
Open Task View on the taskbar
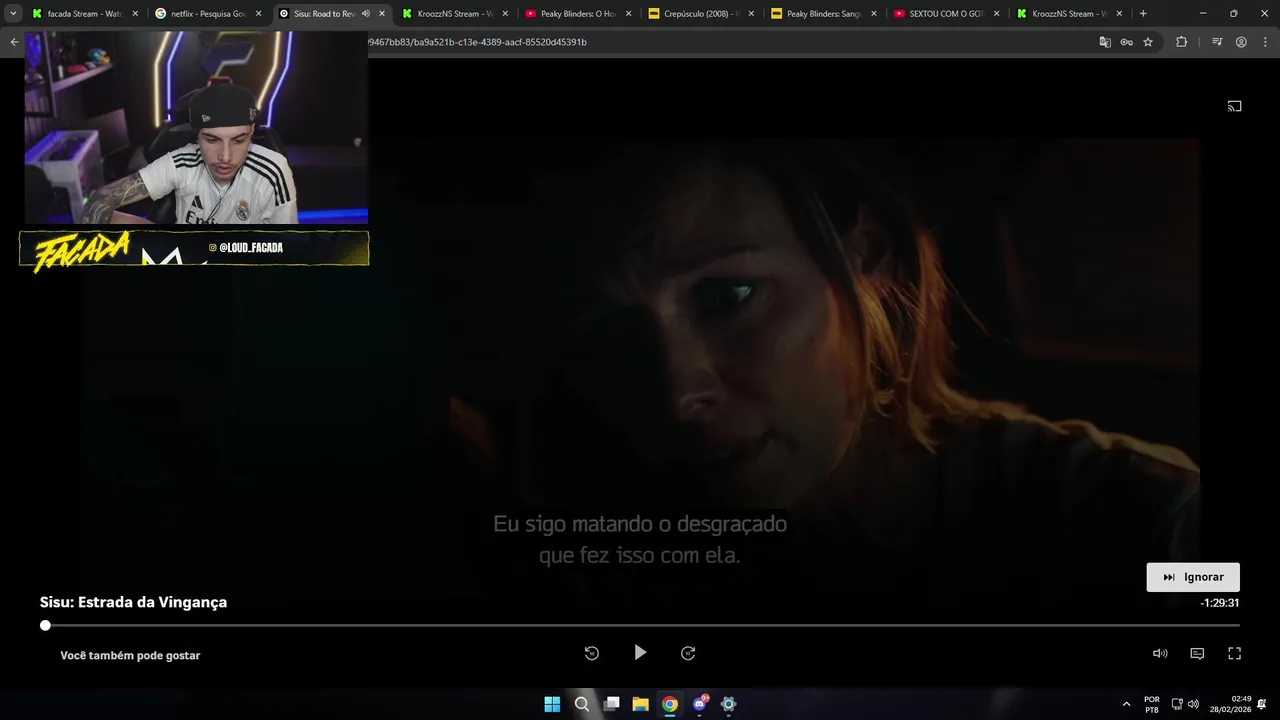tap(612, 704)
